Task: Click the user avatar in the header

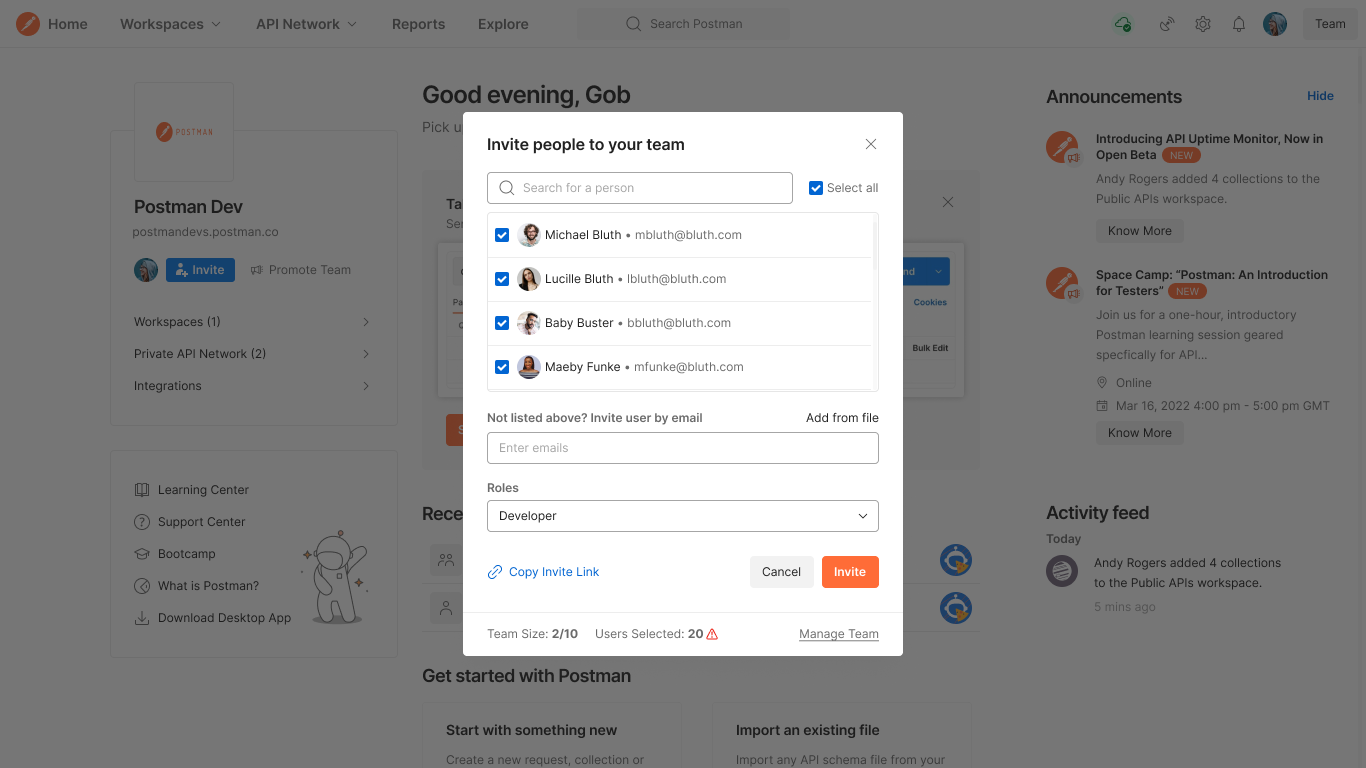Action: click(1275, 24)
